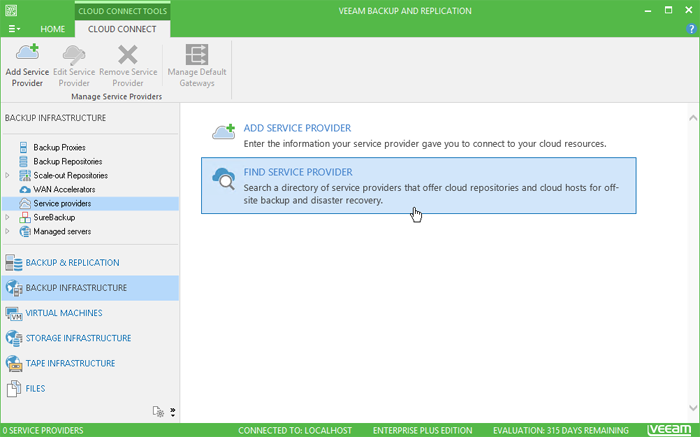Click the Find Service Provider heading link
The width and height of the screenshot is (700, 437).
point(298,172)
